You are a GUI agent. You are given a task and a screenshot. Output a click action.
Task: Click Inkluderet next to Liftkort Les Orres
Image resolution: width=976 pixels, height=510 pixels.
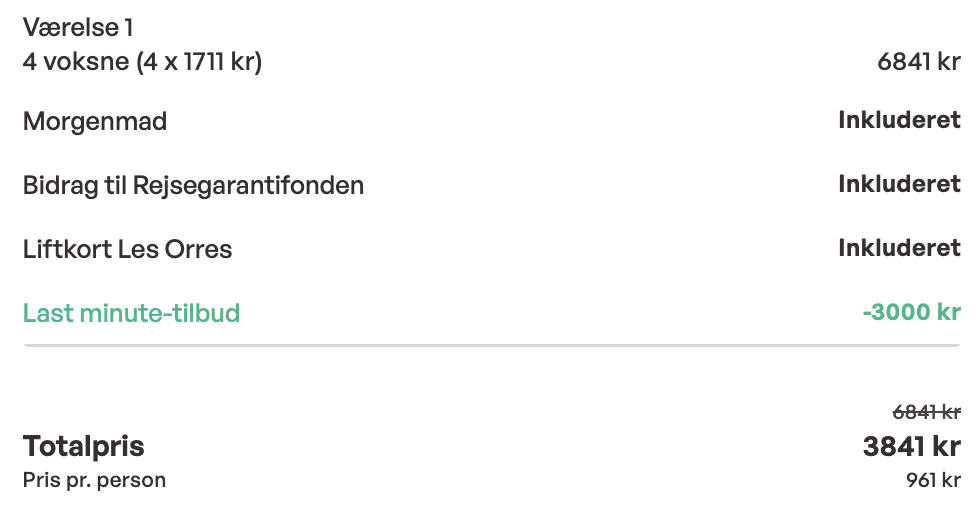click(899, 248)
